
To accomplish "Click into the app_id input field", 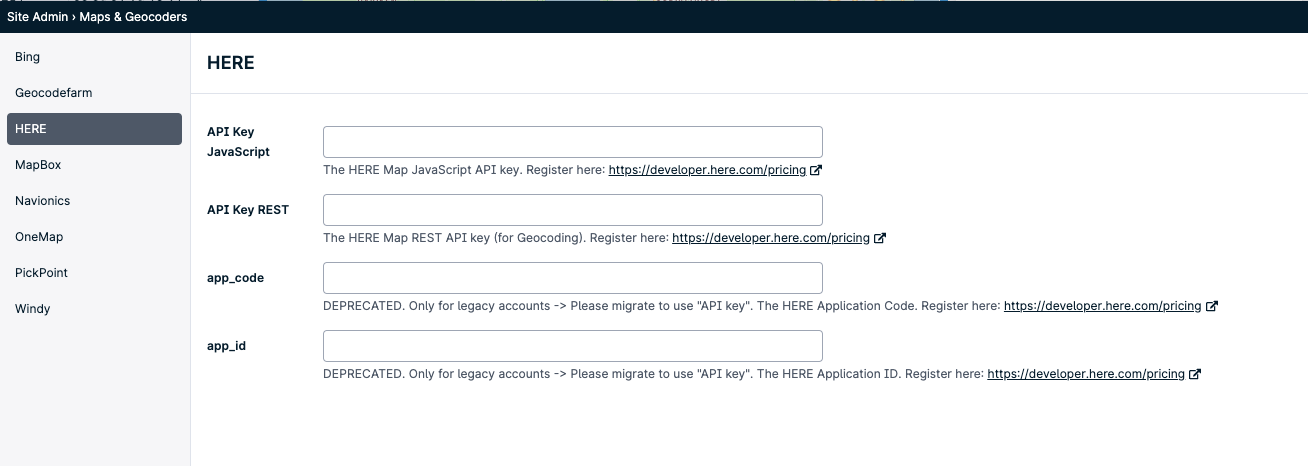I will pyautogui.click(x=573, y=346).
